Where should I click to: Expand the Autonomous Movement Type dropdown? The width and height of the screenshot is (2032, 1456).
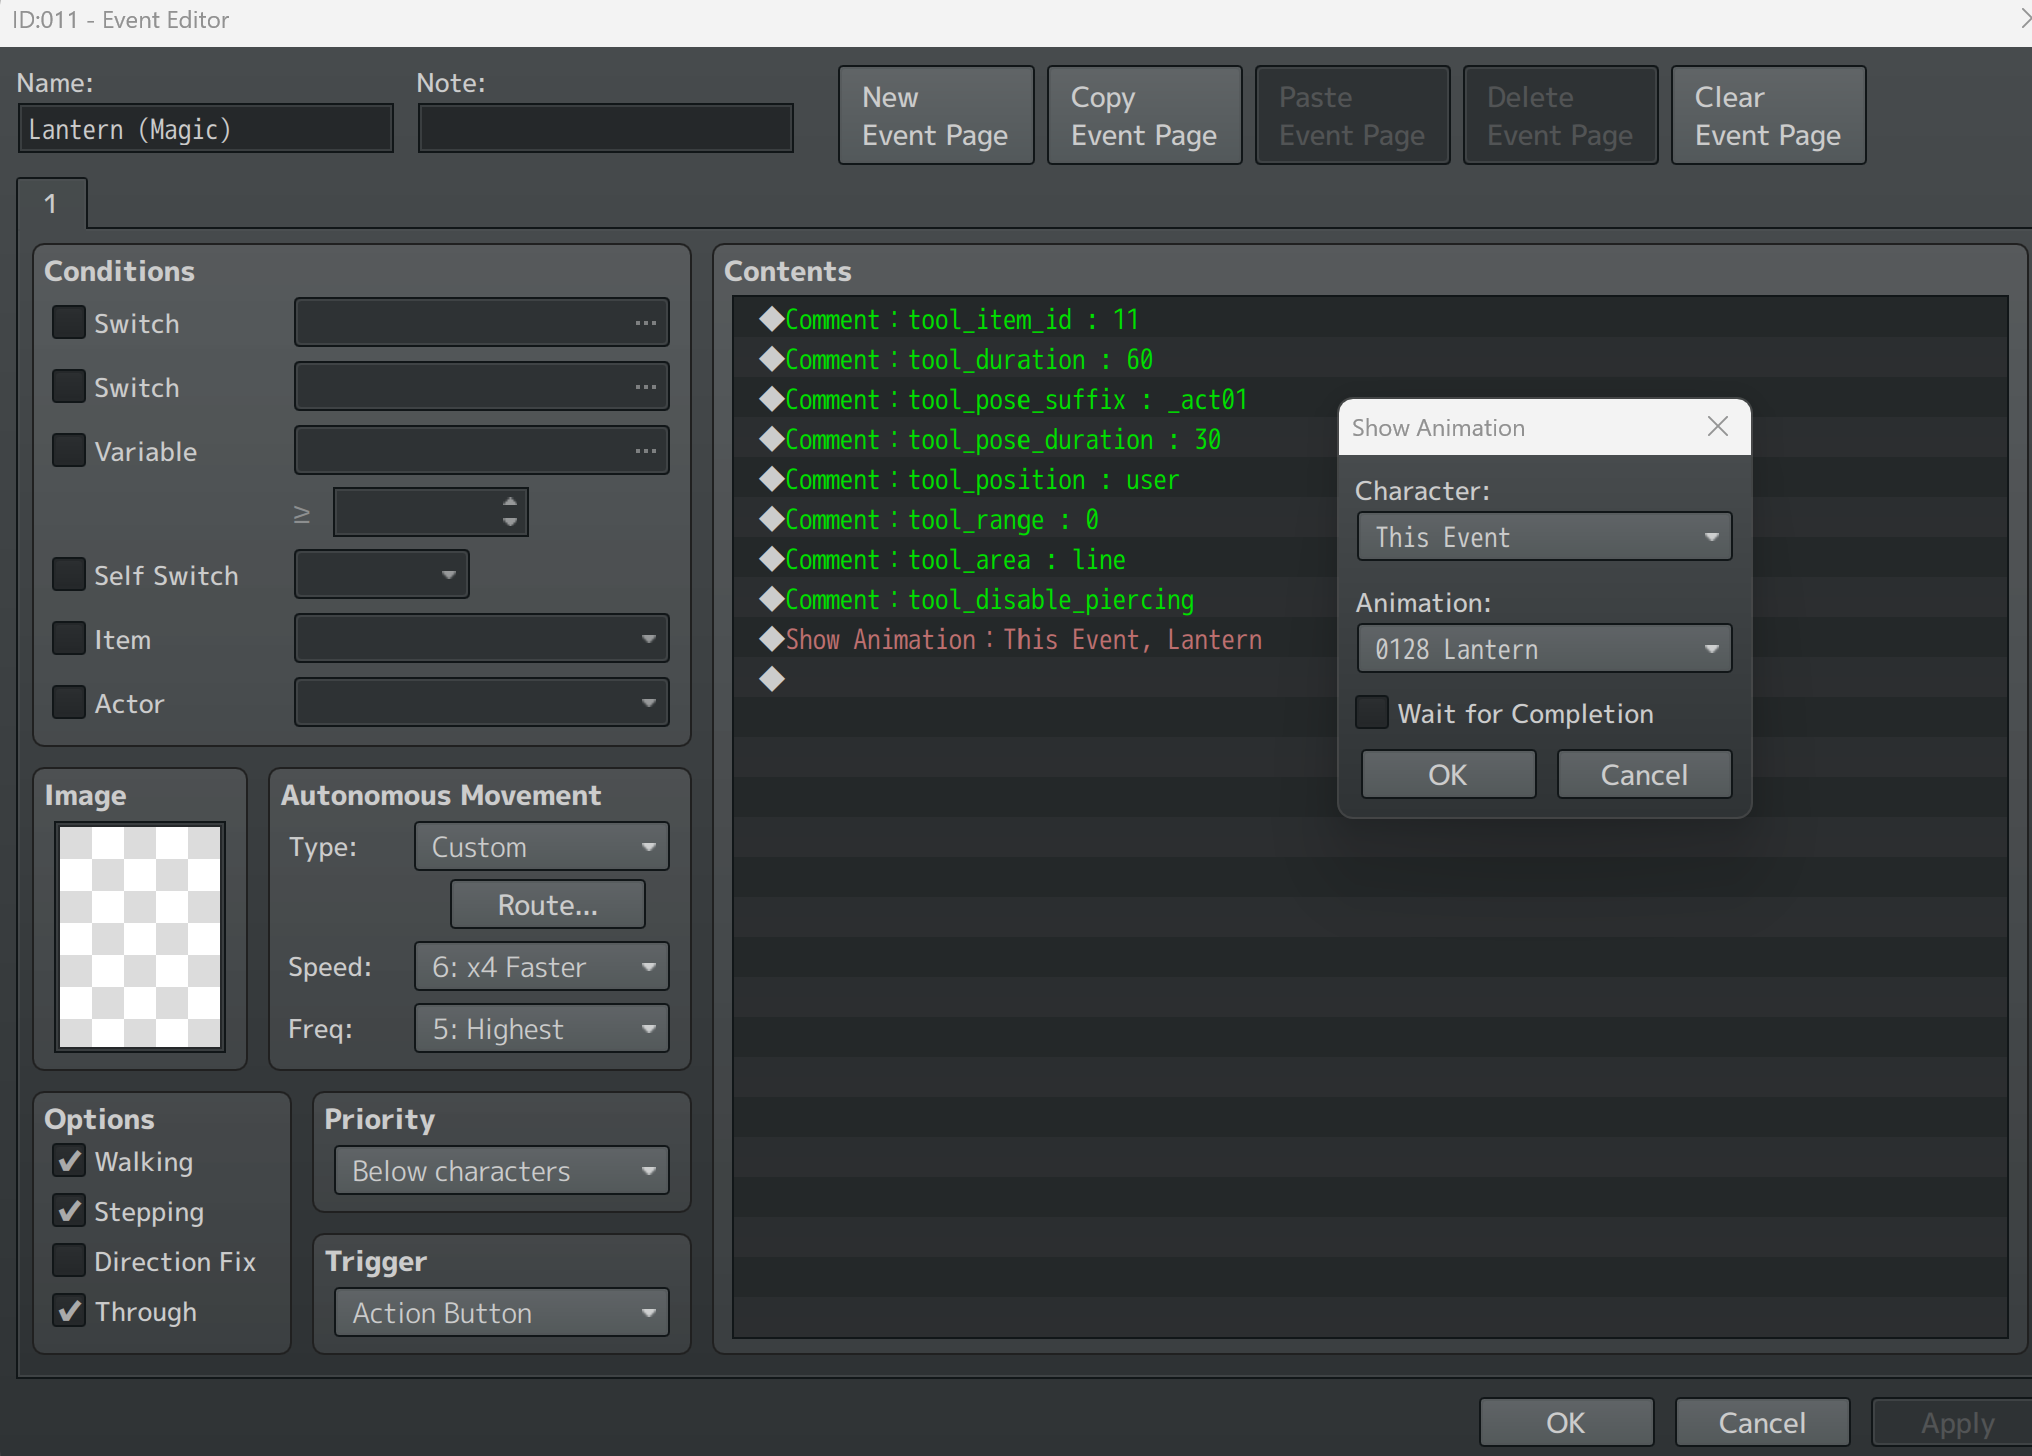[542, 847]
